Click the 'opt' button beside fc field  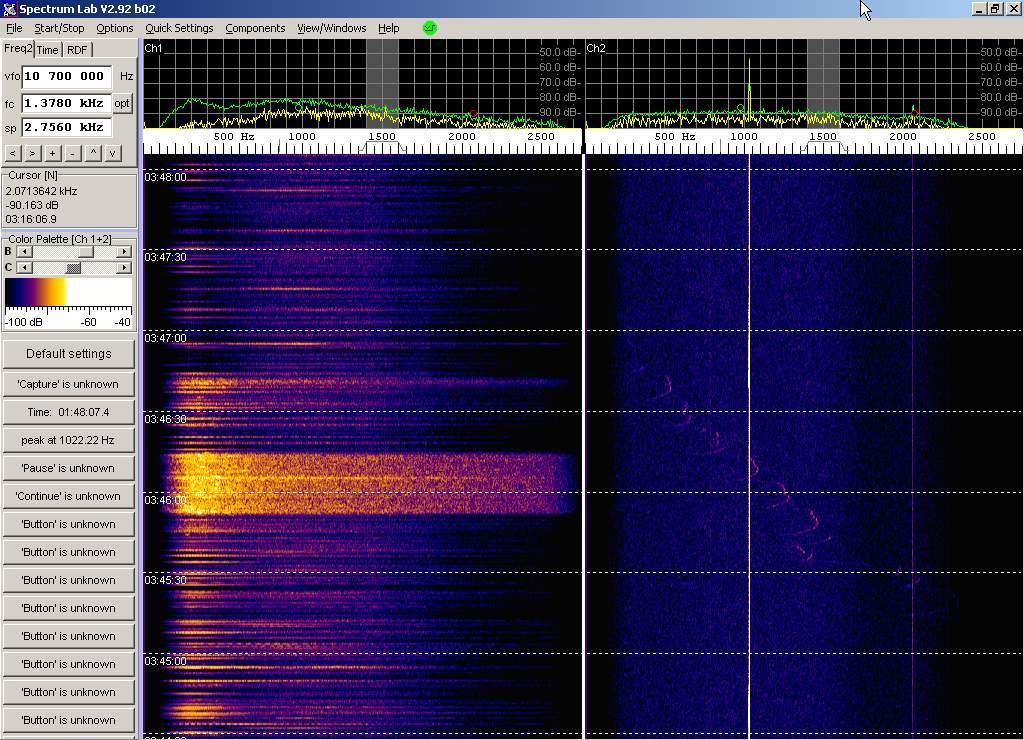pos(122,103)
